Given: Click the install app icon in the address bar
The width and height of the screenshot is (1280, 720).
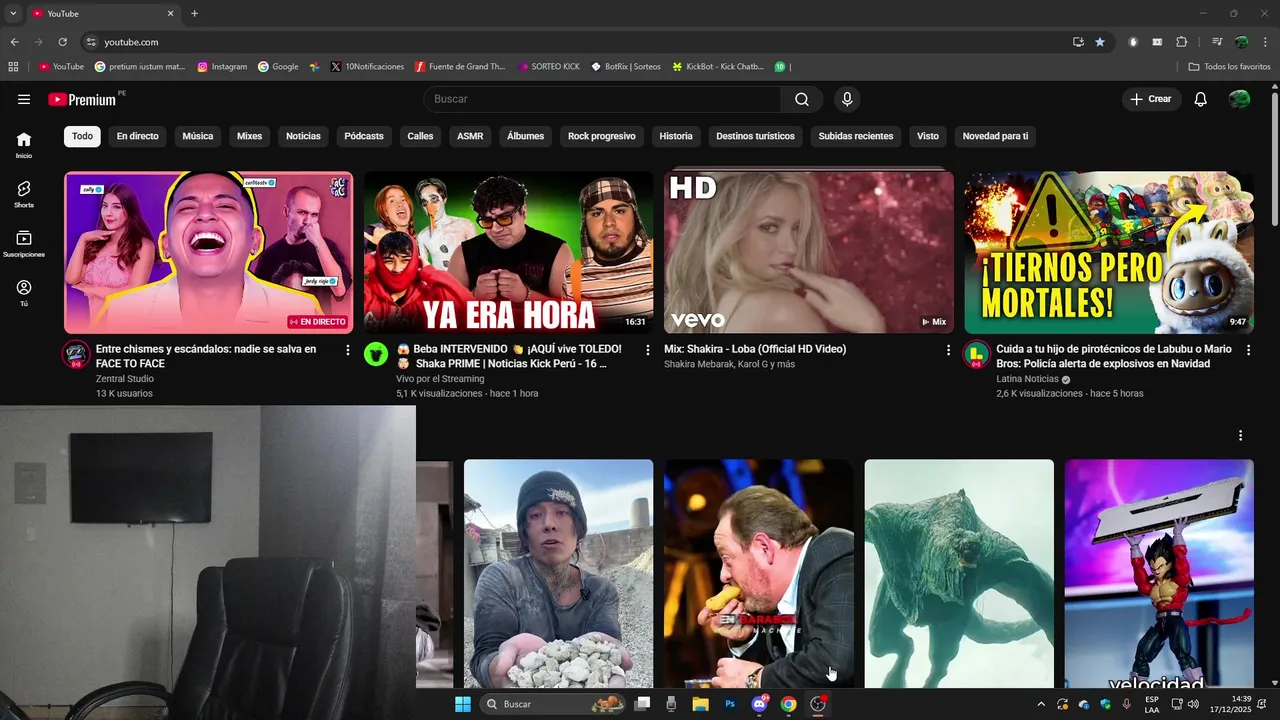Looking at the screenshot, I should tap(1078, 42).
